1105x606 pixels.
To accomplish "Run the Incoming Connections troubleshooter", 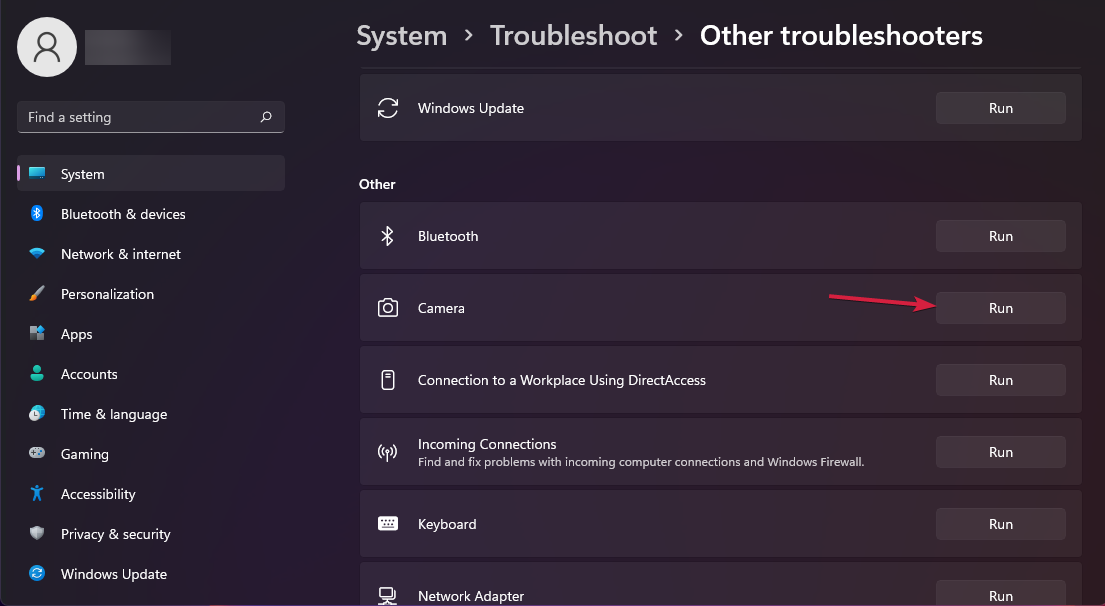I will point(1000,451).
